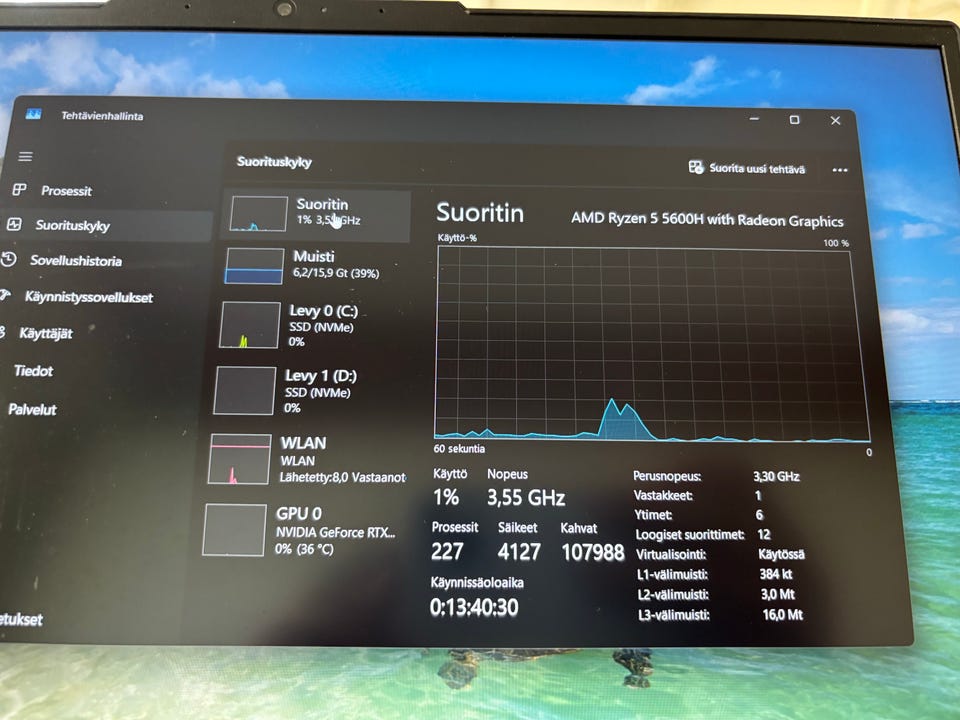Select Levy 0 (C:) item
This screenshot has width=960, height=720.
[309, 325]
